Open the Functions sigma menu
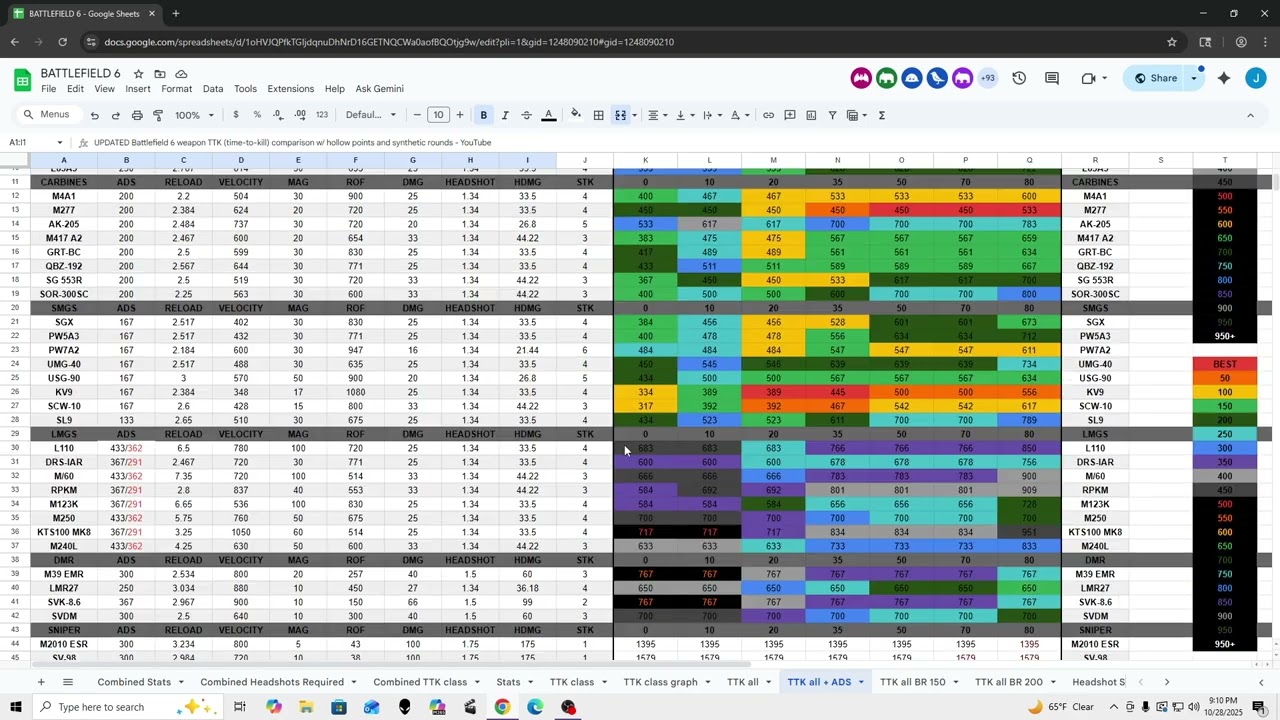This screenshot has height=720, width=1280. coord(882,115)
